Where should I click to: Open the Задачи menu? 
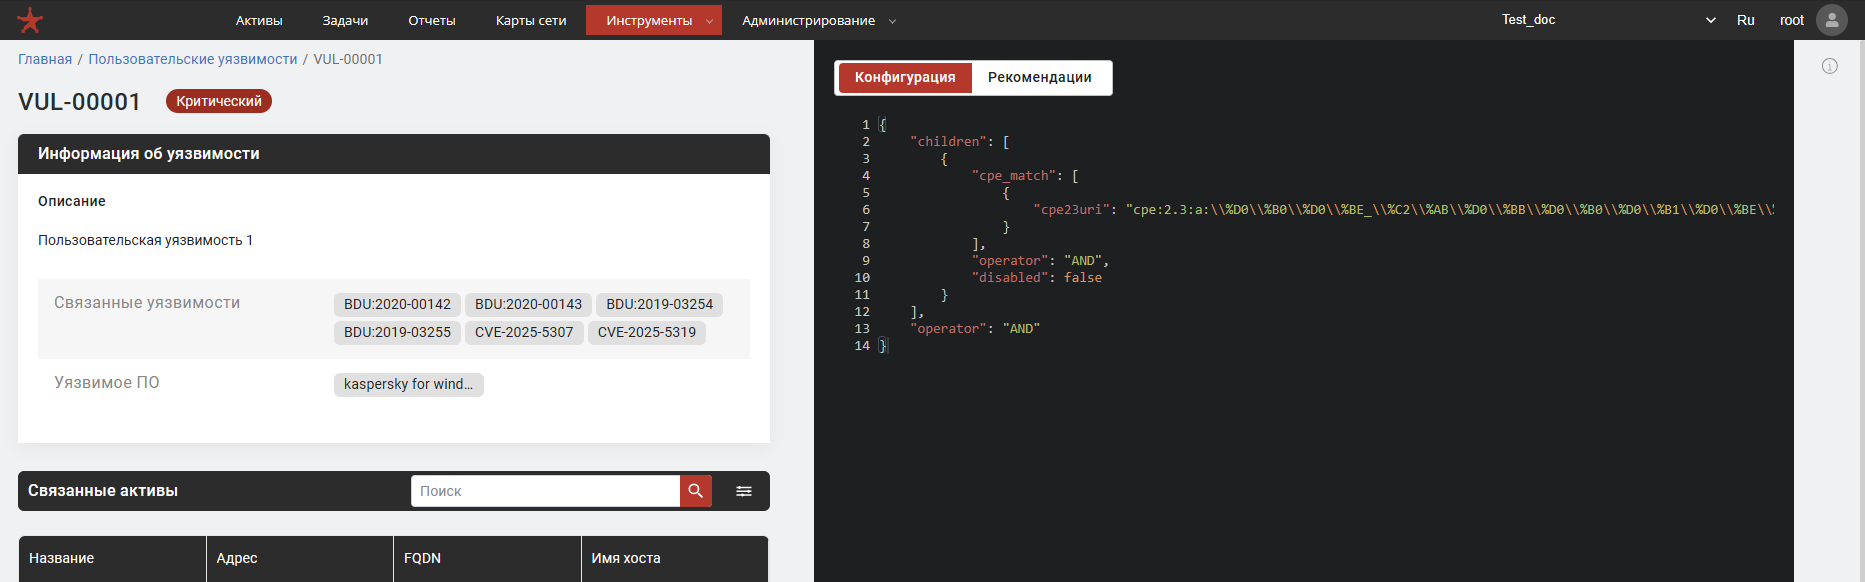[x=345, y=20]
